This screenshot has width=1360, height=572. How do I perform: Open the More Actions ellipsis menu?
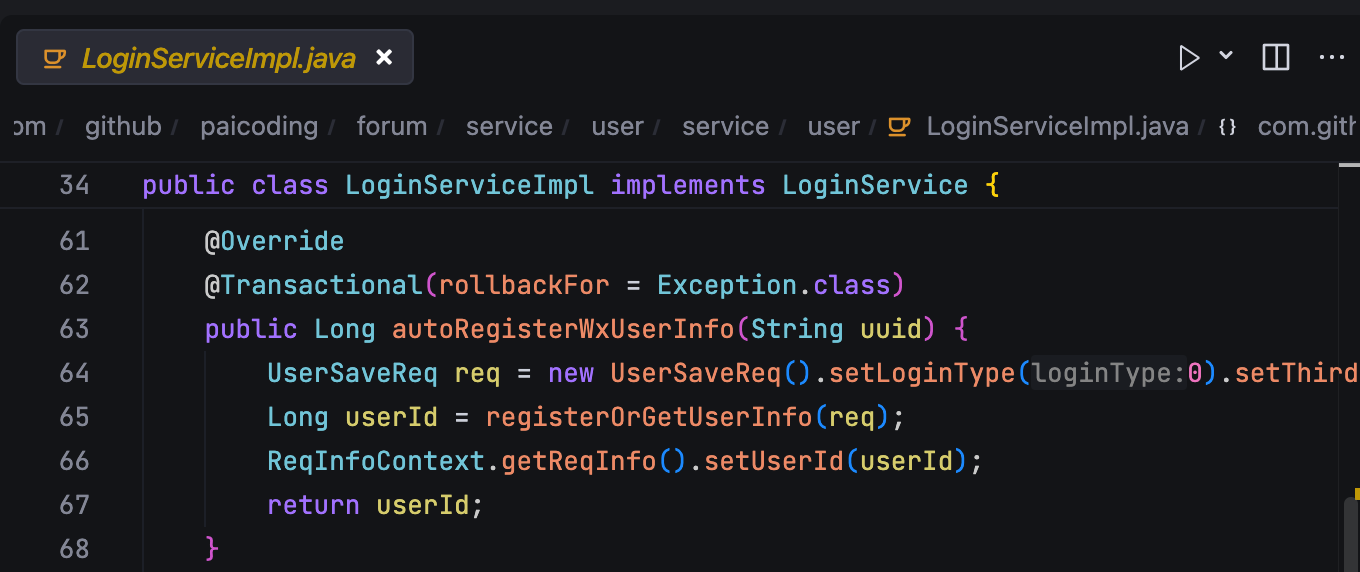[1331, 58]
